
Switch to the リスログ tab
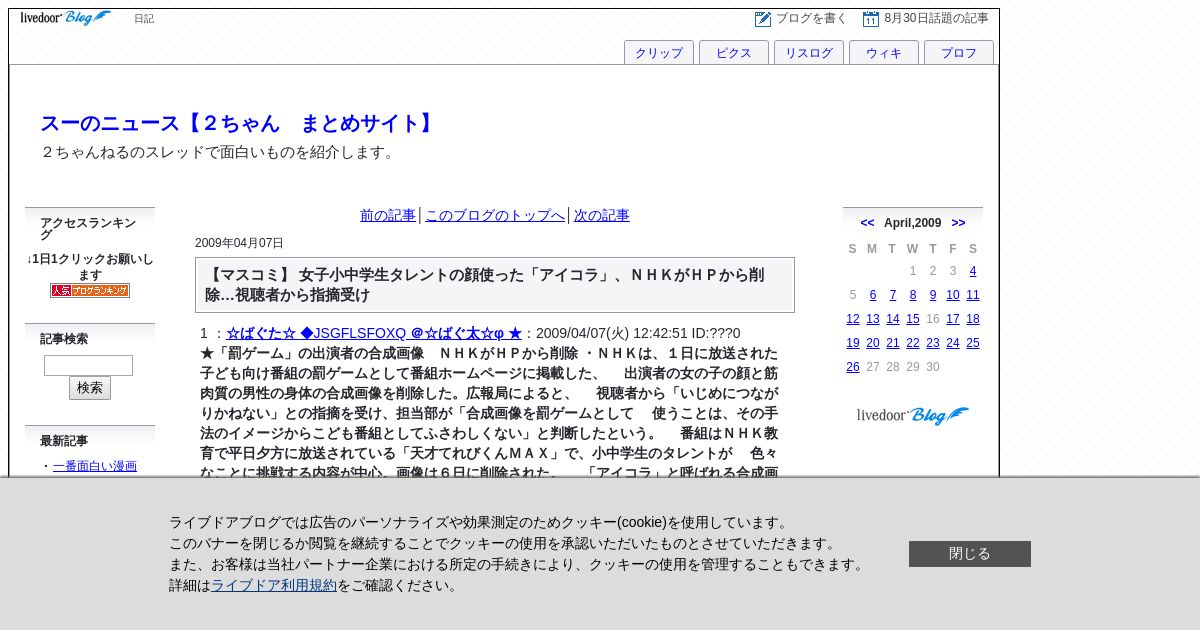[809, 53]
